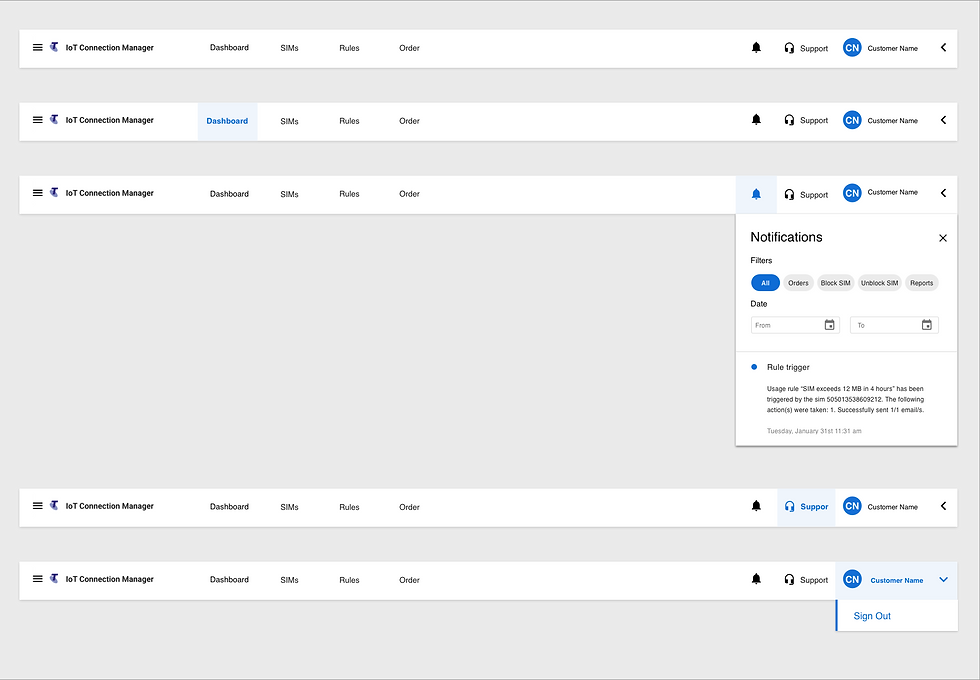The width and height of the screenshot is (980, 680).
Task: Select the All notifications filter chip
Action: pos(765,283)
